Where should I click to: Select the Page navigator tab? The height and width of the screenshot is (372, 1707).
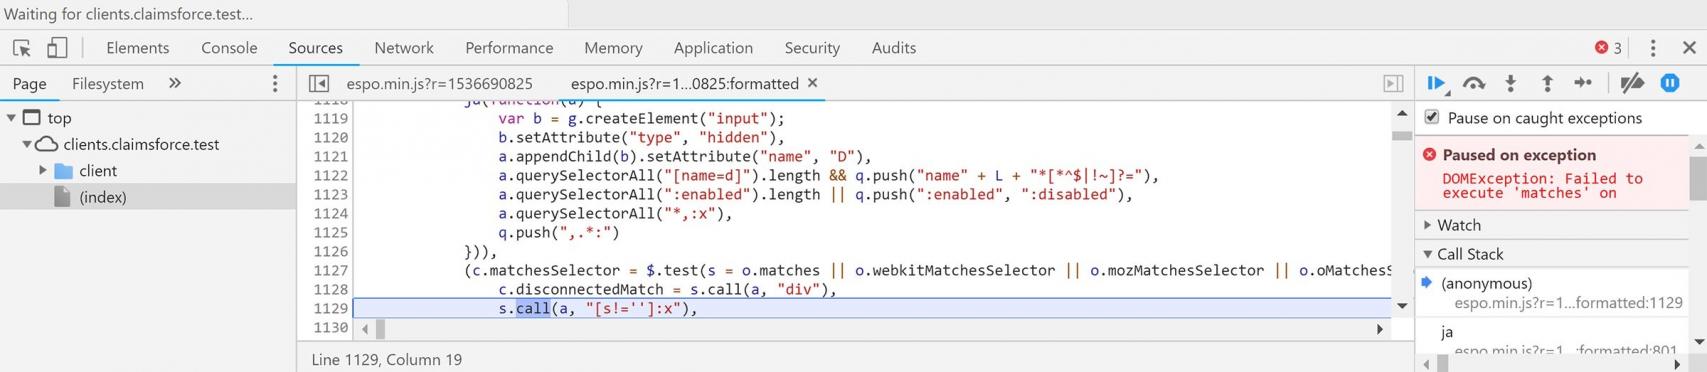tap(29, 84)
